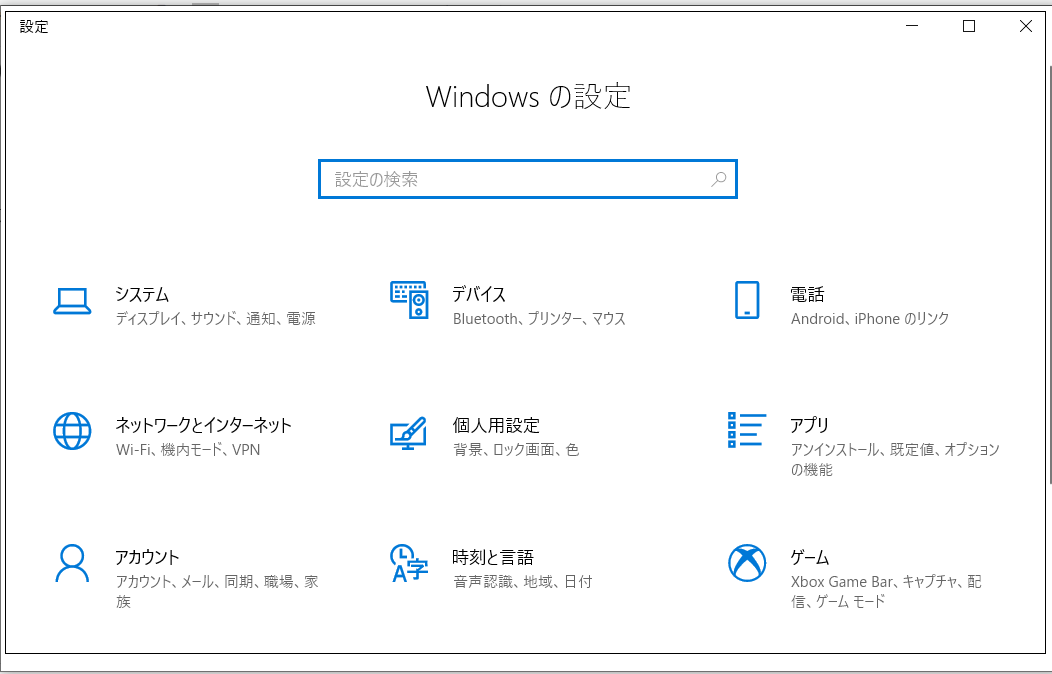1052x674 pixels.
Task: Click the magnifier icon in search box
Action: click(x=718, y=180)
